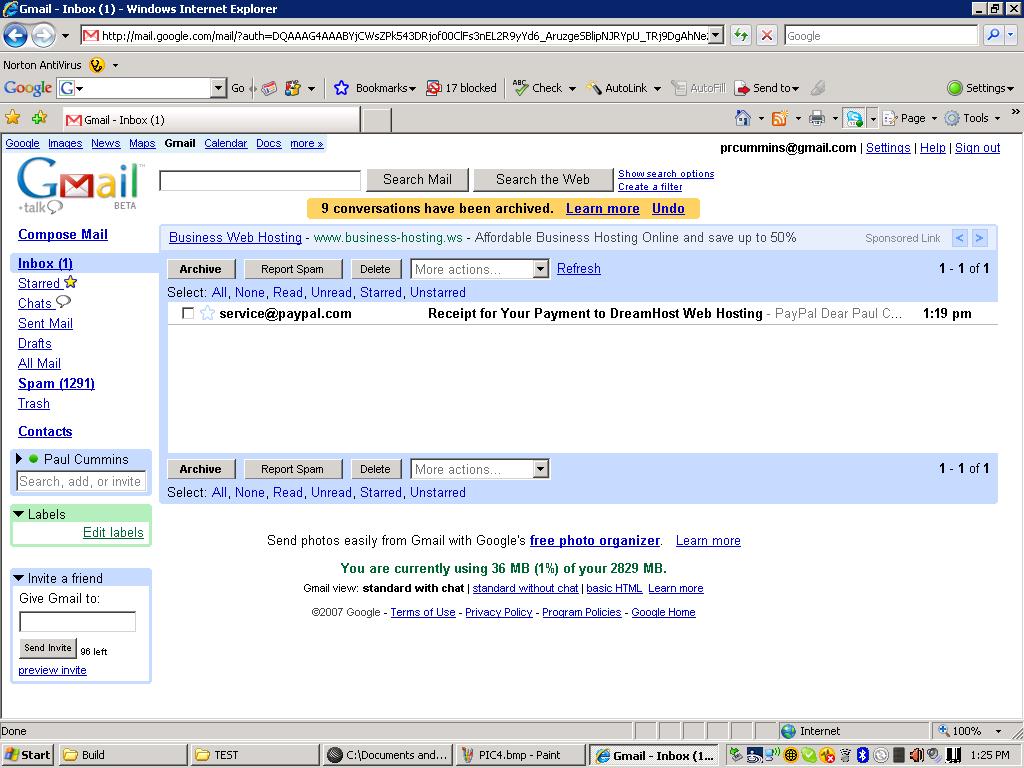
Task: Click the AutoFill toolbar button
Action: 699,88
